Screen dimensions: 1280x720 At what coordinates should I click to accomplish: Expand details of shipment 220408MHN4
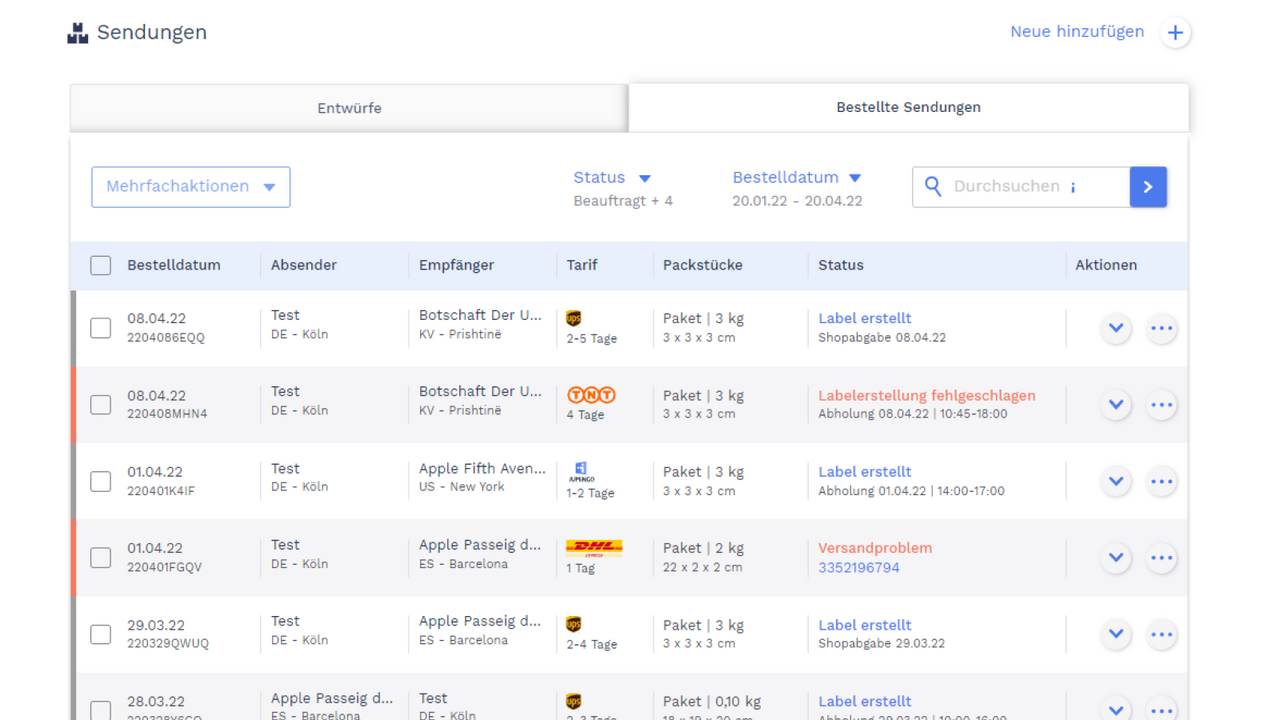tap(1116, 405)
